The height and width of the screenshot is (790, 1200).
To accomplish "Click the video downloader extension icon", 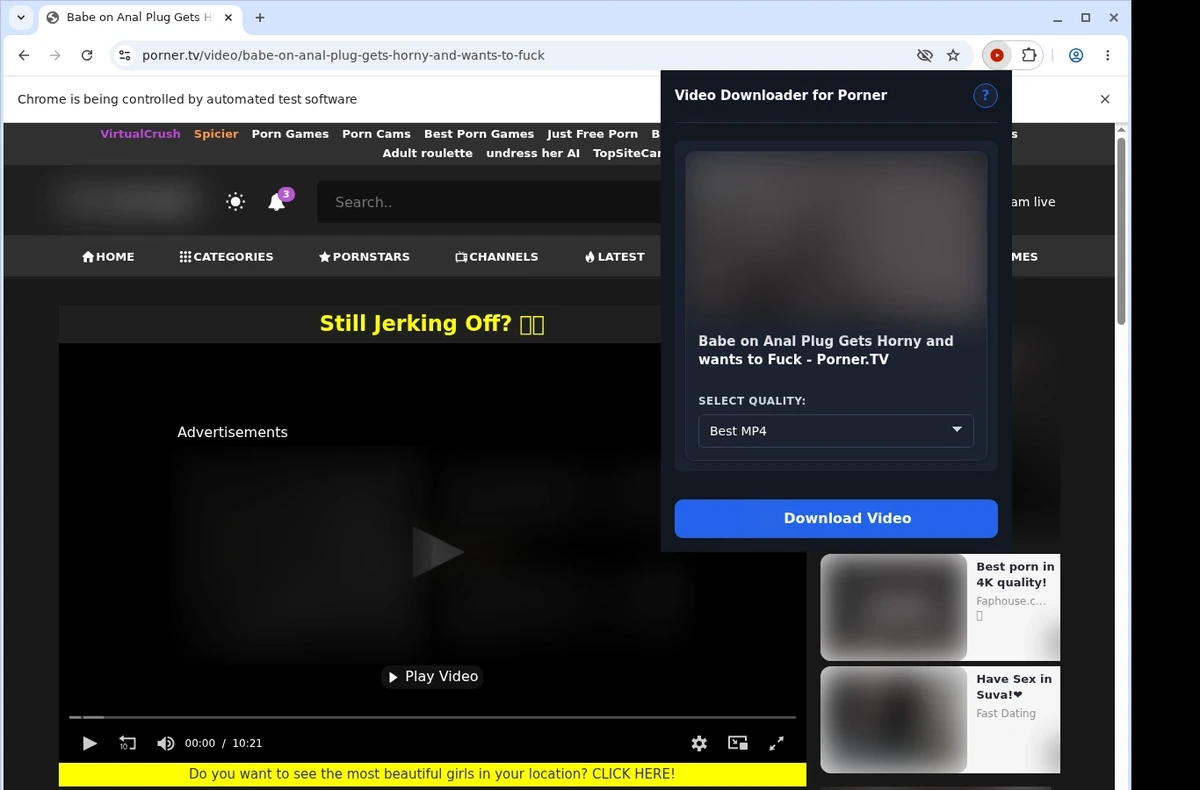I will pos(996,55).
